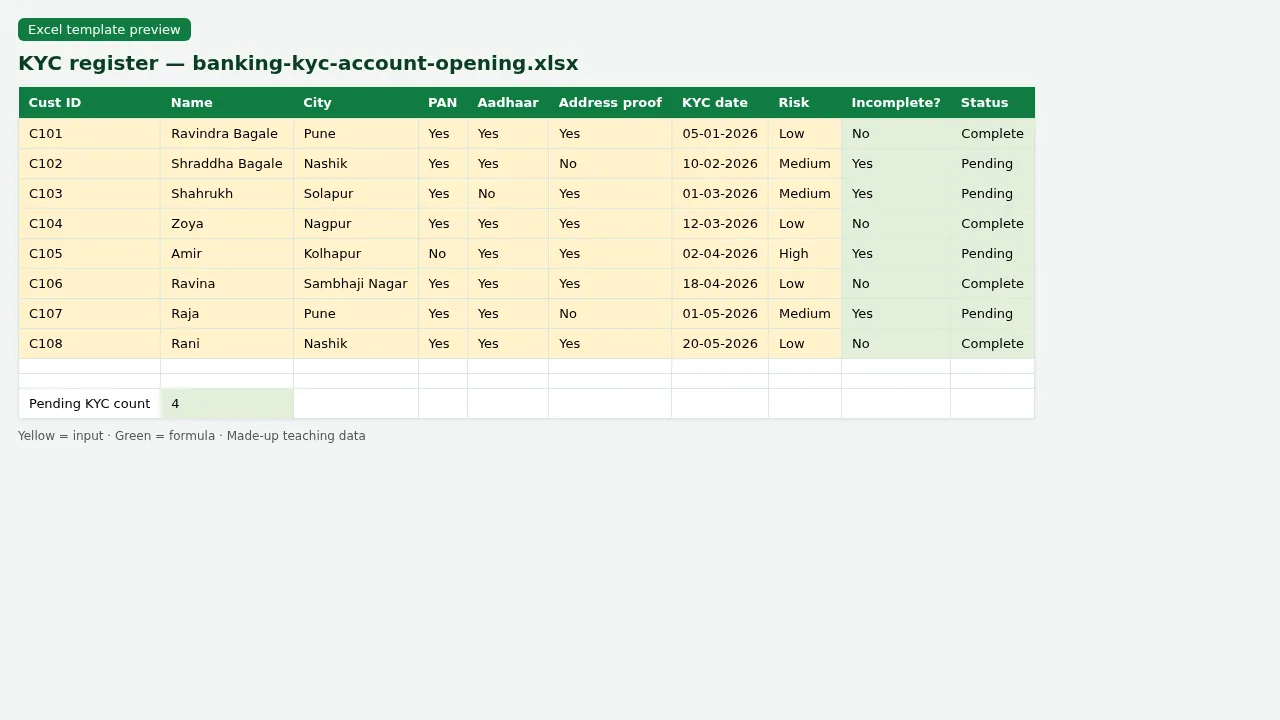The height and width of the screenshot is (720, 1280).
Task: Select the Shahrukh name cell
Action: tap(227, 194)
